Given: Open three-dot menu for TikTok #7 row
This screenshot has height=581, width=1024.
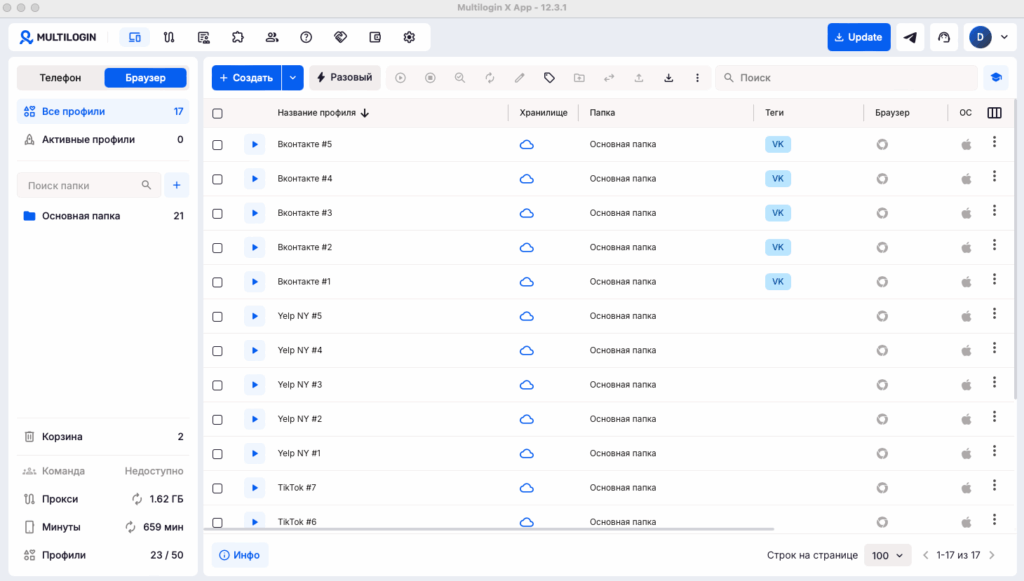Looking at the screenshot, I should click(x=995, y=485).
